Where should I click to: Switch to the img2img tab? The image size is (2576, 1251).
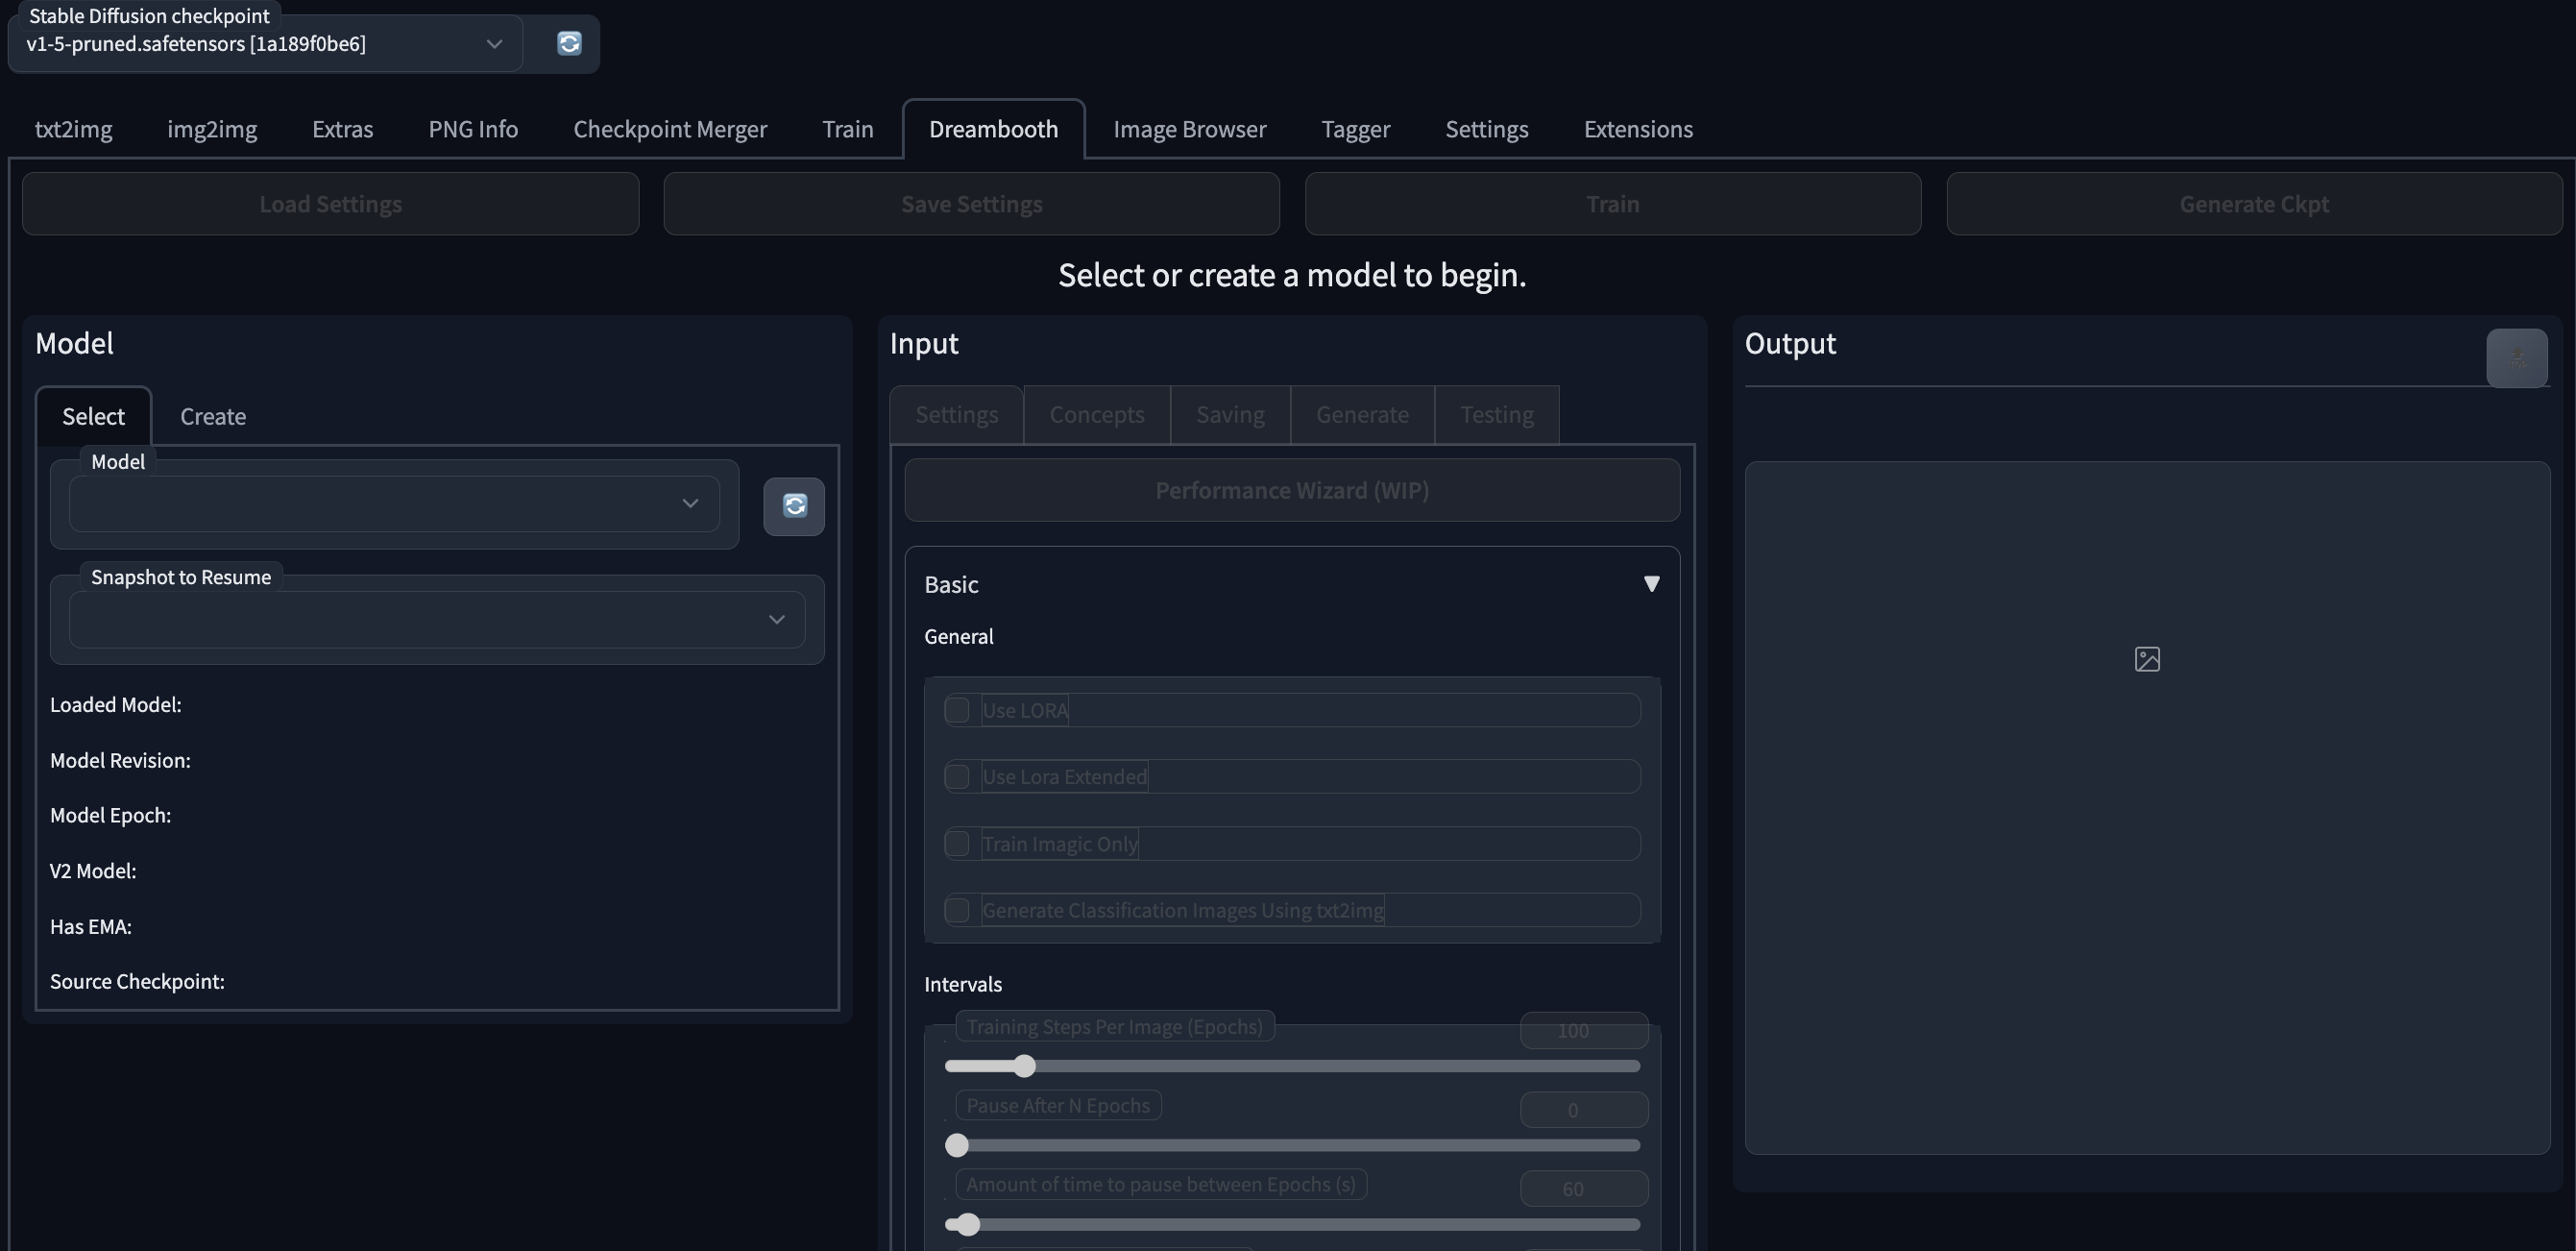coord(212,128)
